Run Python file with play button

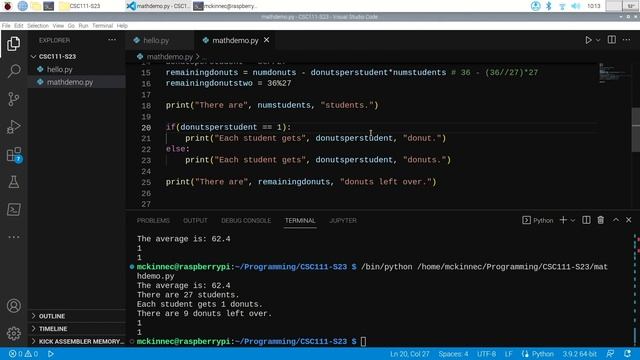point(588,40)
